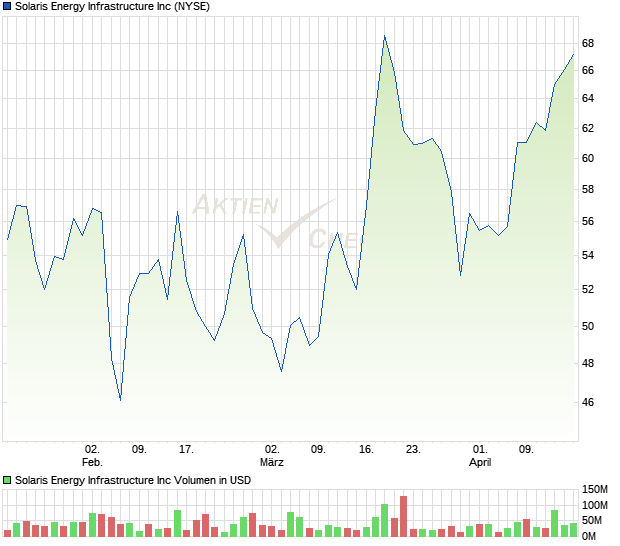This screenshot has height=546, width=620.
Task: Select the price axis label 62
Action: [x=588, y=128]
